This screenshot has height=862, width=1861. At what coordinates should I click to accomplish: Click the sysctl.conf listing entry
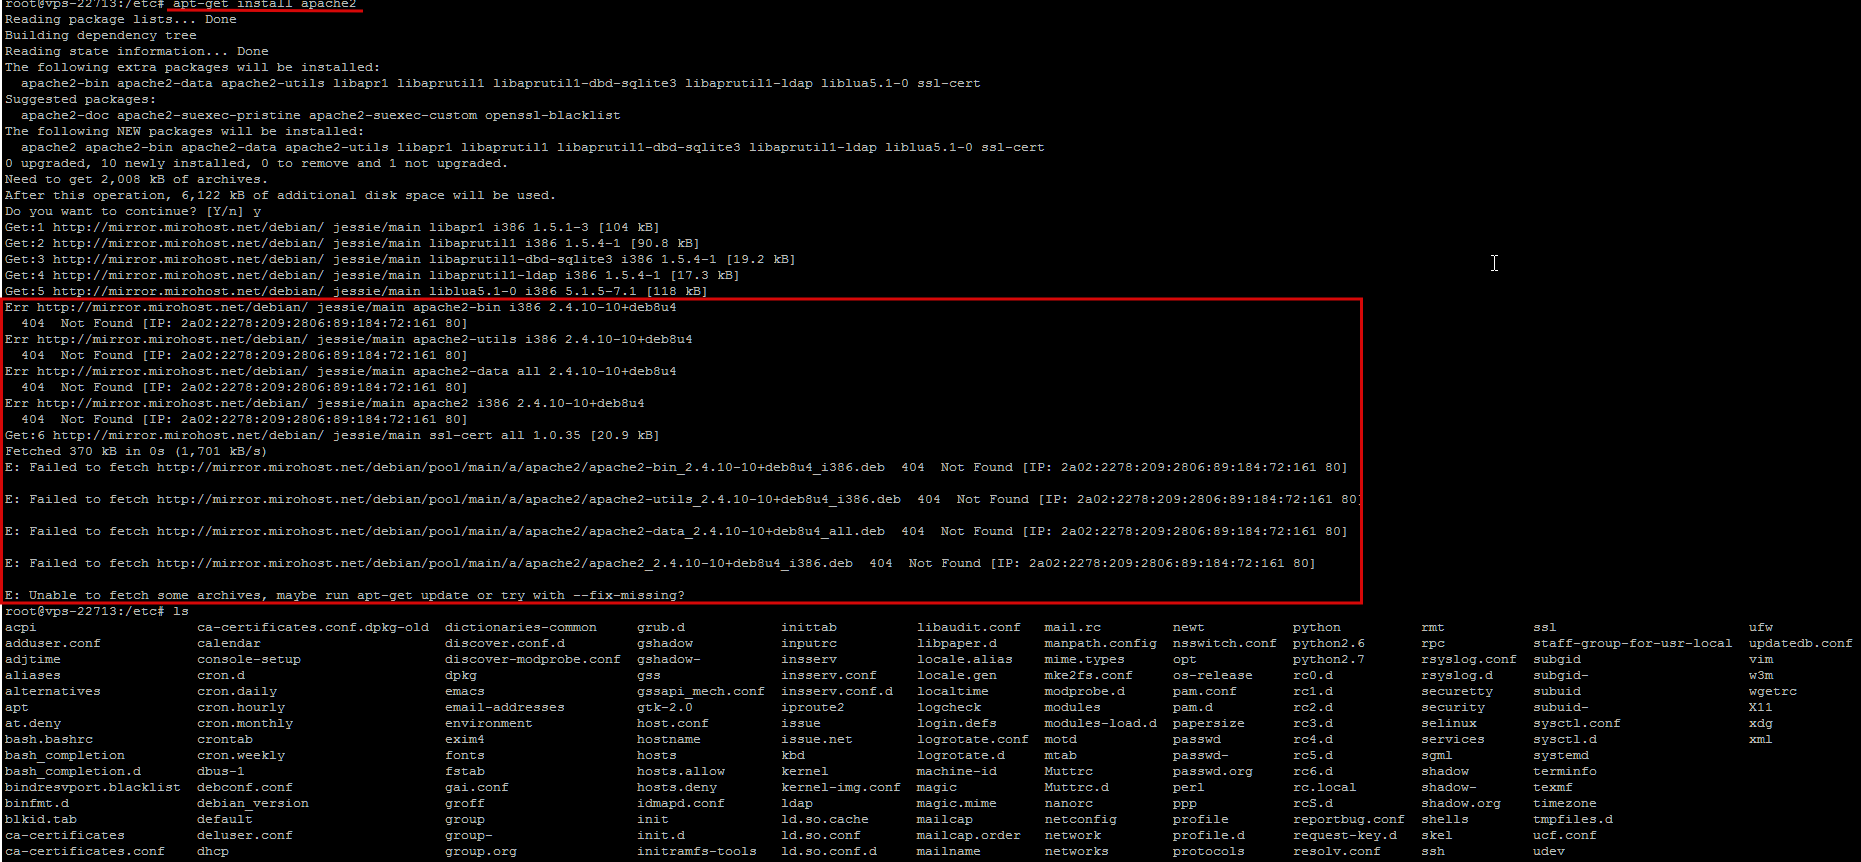1577,723
